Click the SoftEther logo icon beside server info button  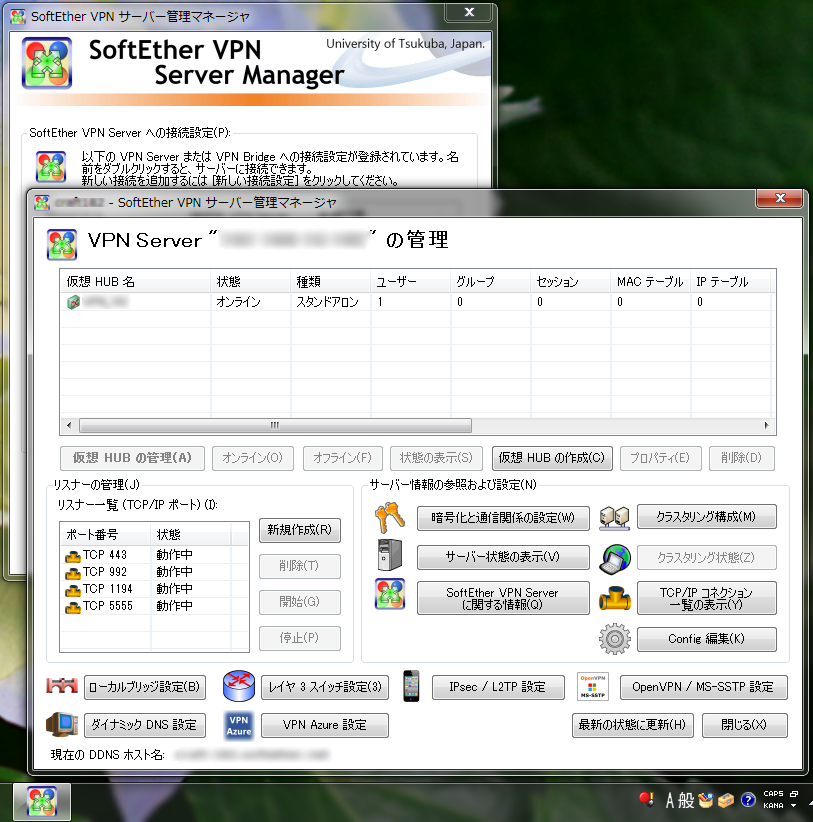[x=389, y=594]
